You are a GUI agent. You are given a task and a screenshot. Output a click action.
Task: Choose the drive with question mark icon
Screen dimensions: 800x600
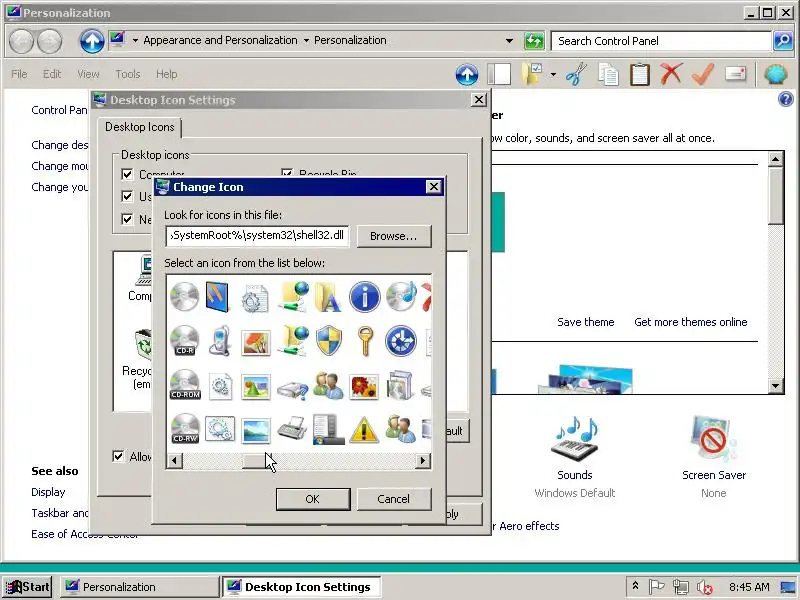292,389
